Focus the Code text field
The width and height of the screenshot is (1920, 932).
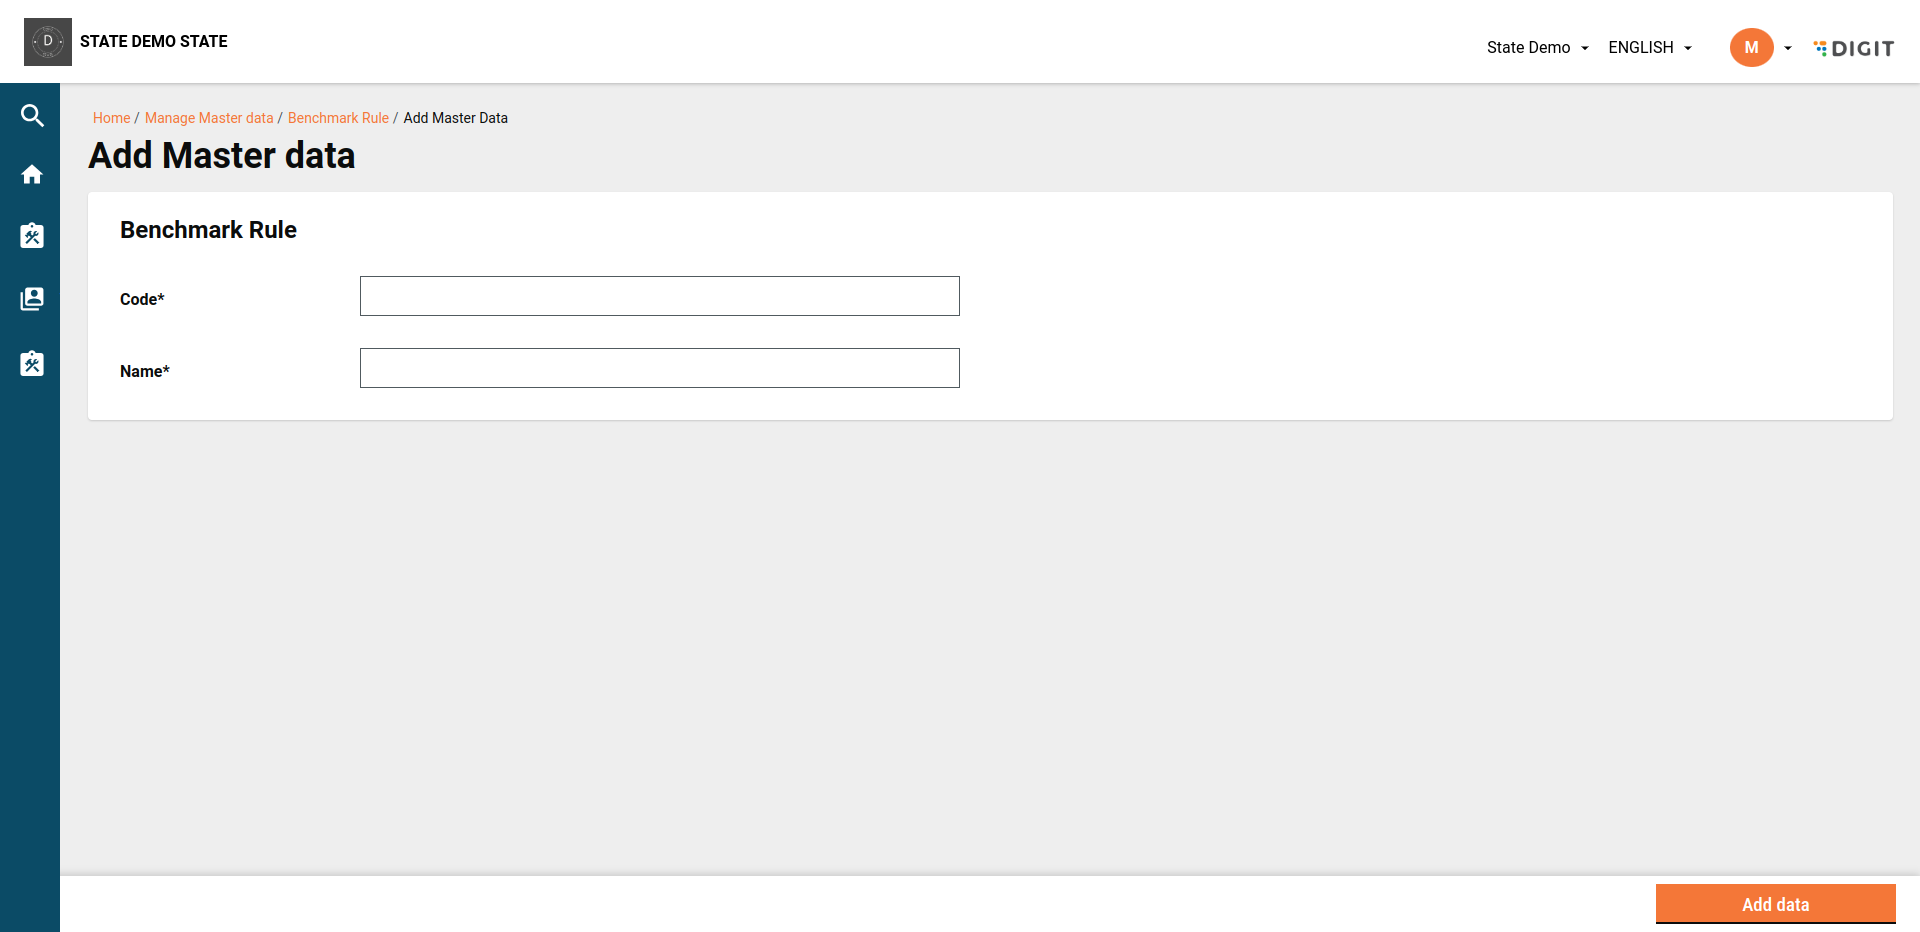point(660,296)
